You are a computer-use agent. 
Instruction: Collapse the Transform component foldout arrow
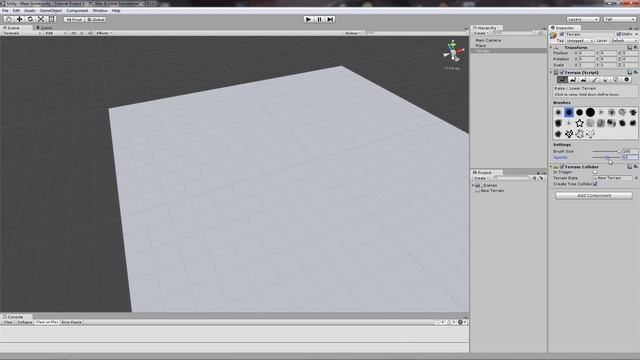[x=551, y=48]
